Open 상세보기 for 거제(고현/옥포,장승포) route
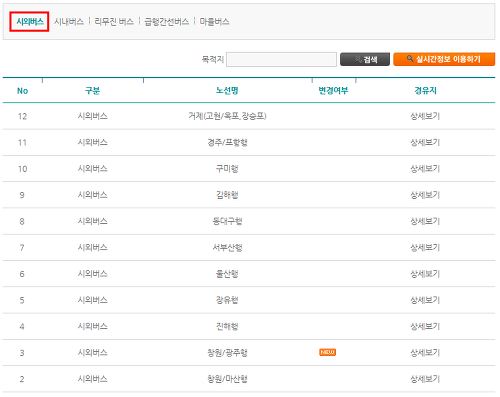The height and width of the screenshot is (397, 500). click(425, 116)
